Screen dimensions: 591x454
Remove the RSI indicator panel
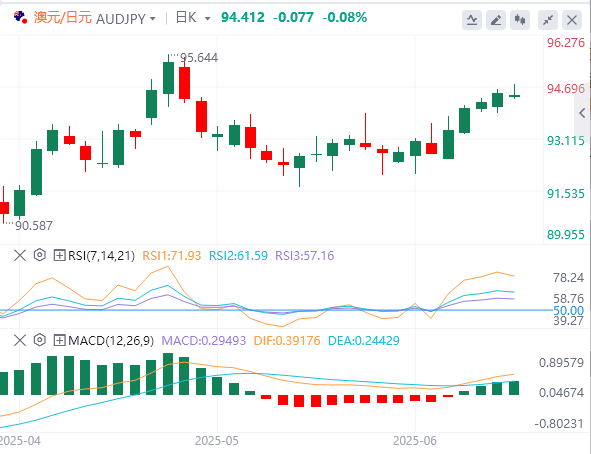[x=20, y=255]
